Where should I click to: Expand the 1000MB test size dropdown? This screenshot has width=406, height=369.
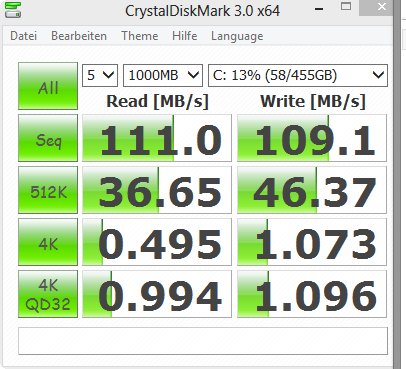pyautogui.click(x=163, y=75)
